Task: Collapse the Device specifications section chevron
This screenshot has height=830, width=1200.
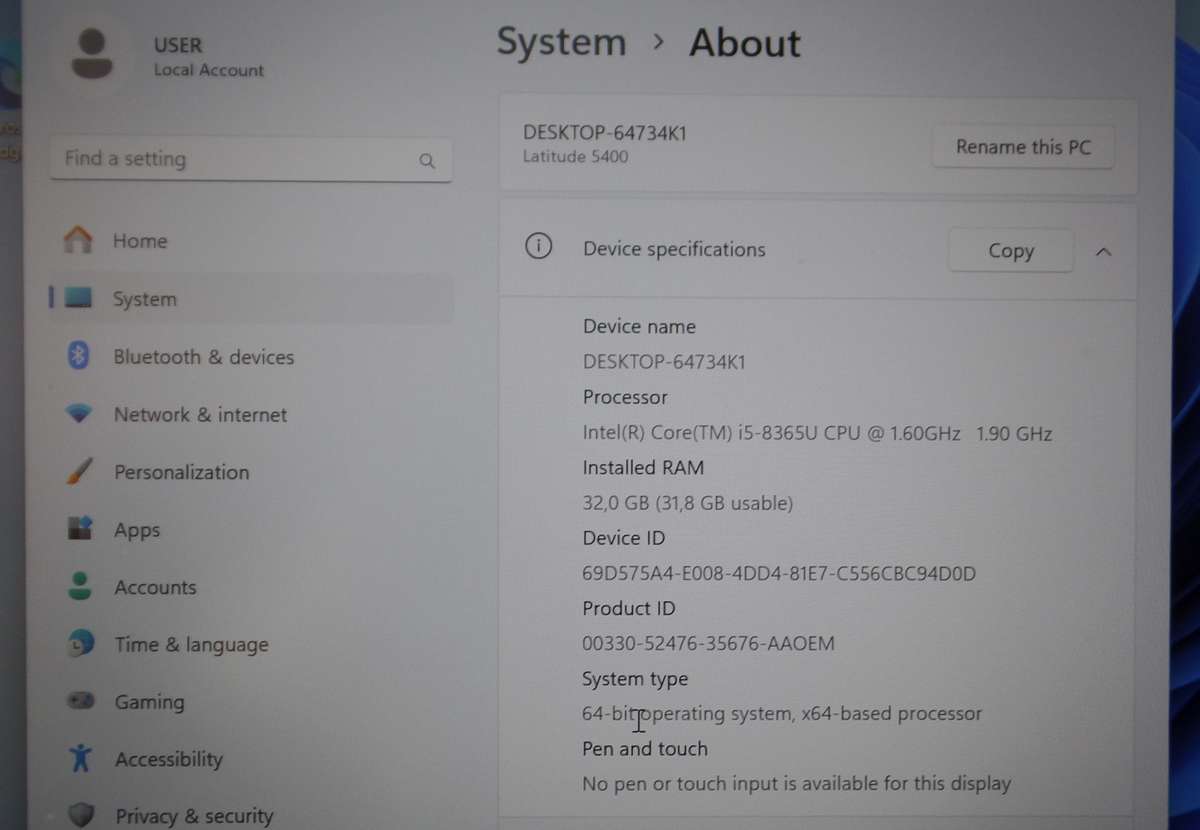Action: 1103,252
